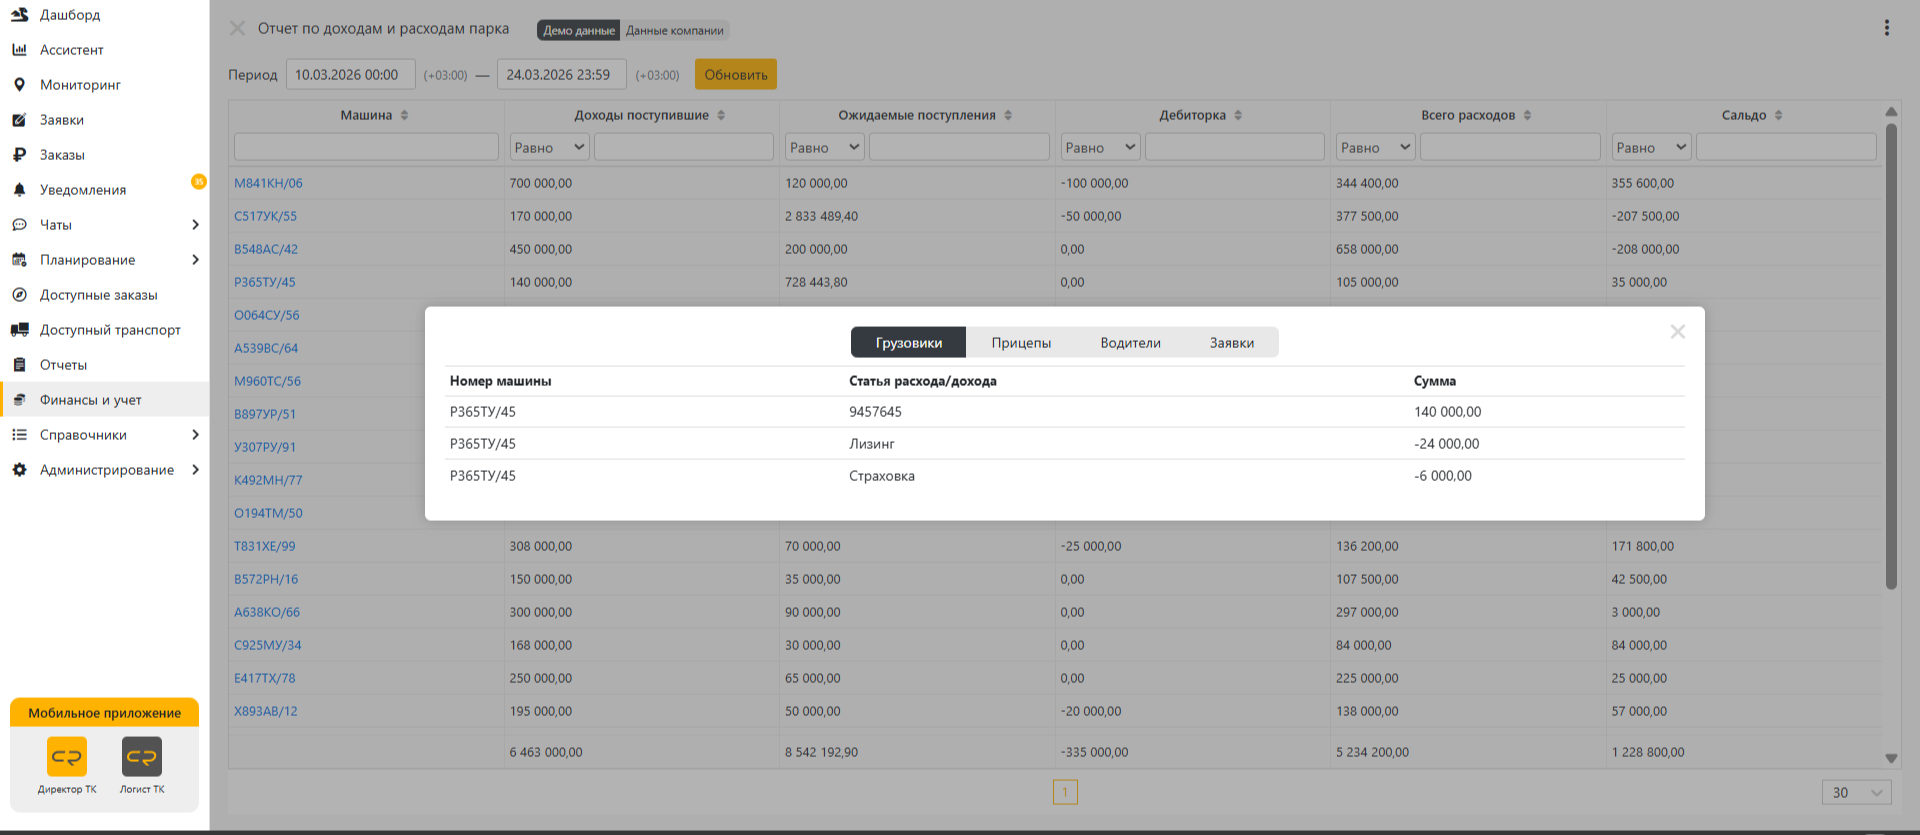Switch to the Прицепы tab
The width and height of the screenshot is (1920, 835).
pos(1021,342)
